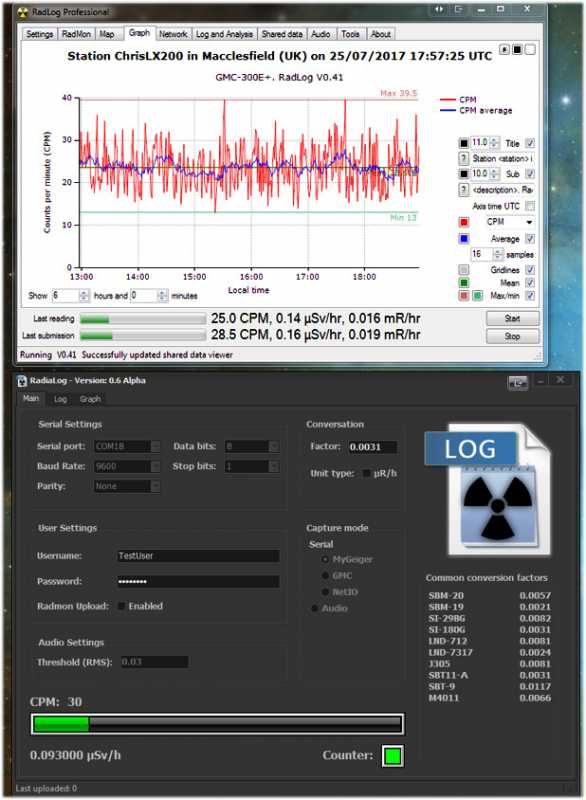The image size is (586, 800).
Task: Switch to the Map tab
Action: pyautogui.click(x=107, y=34)
